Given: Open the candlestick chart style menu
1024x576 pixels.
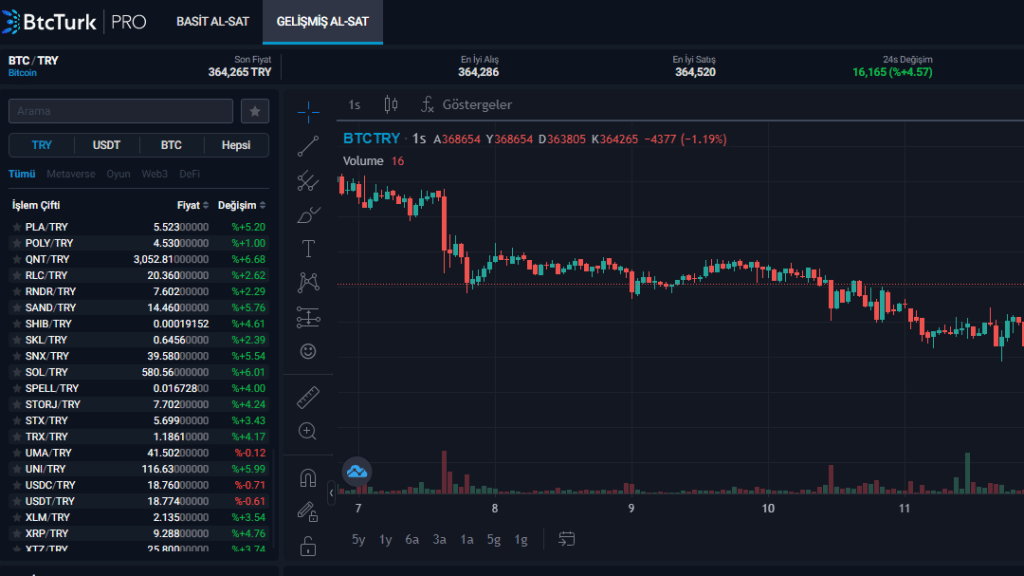Looking at the screenshot, I should [391, 104].
